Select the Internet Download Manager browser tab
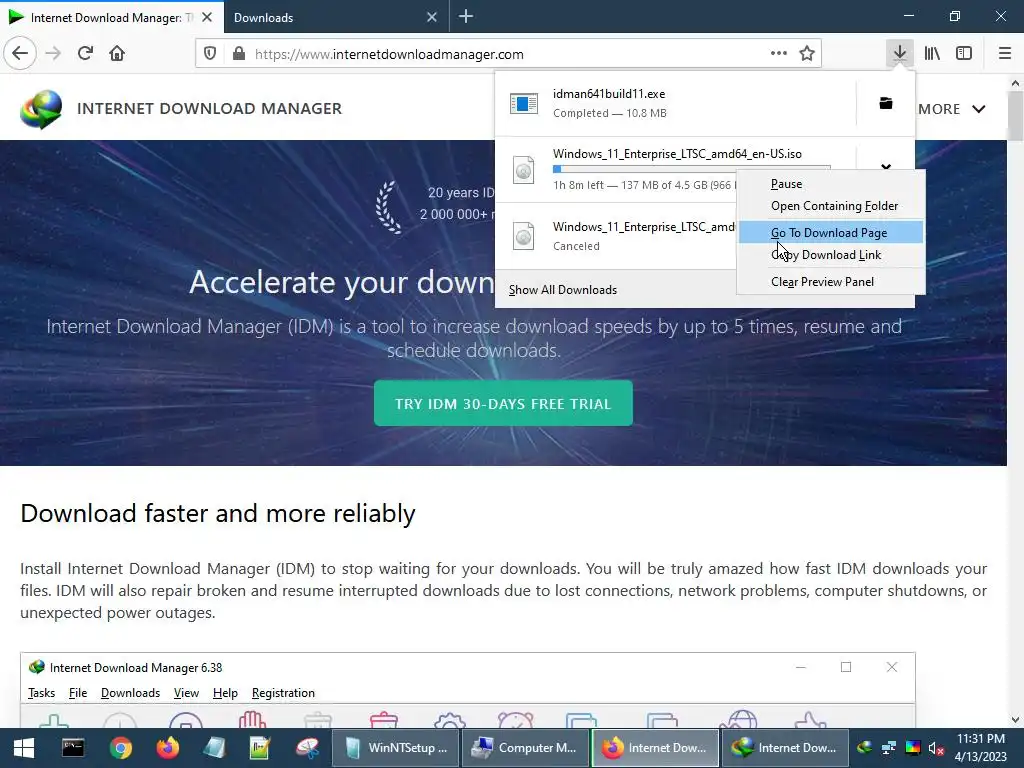 click(x=111, y=17)
